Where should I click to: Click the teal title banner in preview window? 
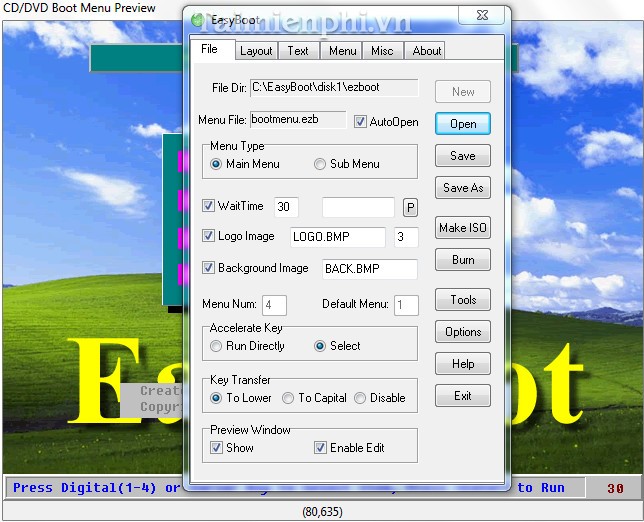pyautogui.click(x=136, y=58)
